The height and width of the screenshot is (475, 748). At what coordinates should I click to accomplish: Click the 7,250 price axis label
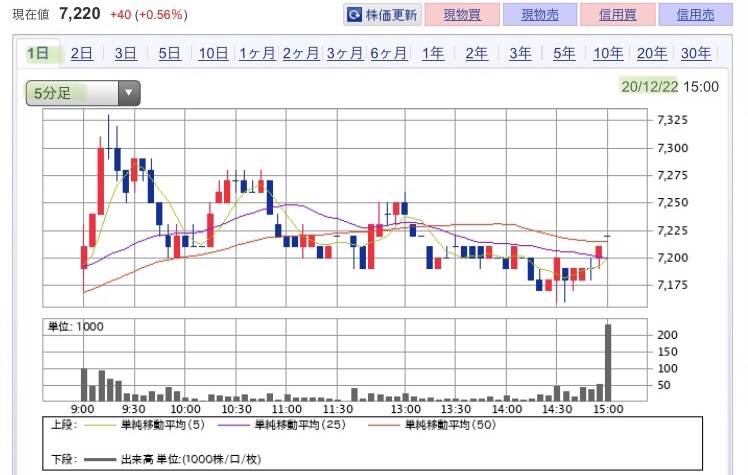point(673,202)
